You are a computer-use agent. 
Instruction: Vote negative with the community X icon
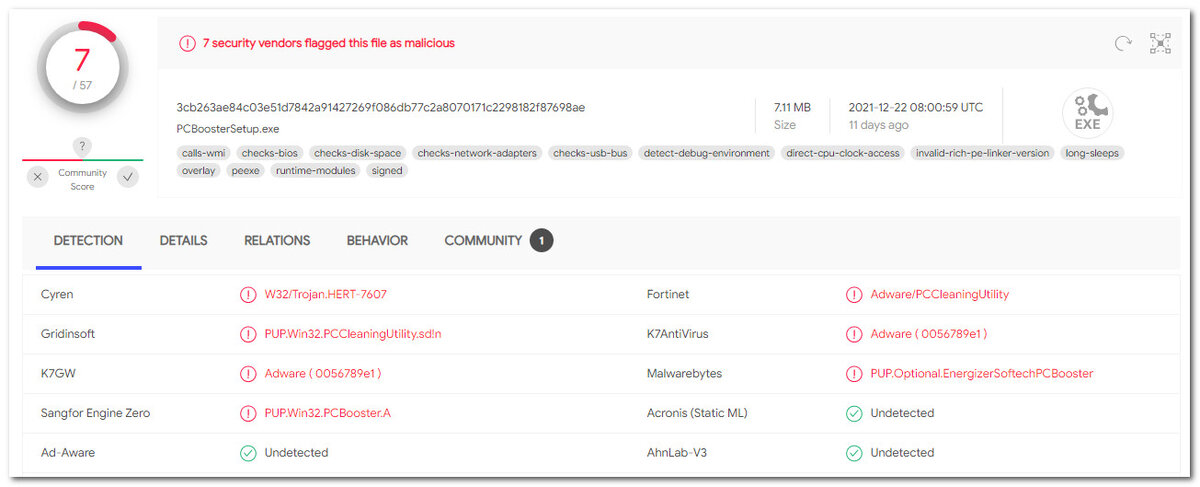37,177
